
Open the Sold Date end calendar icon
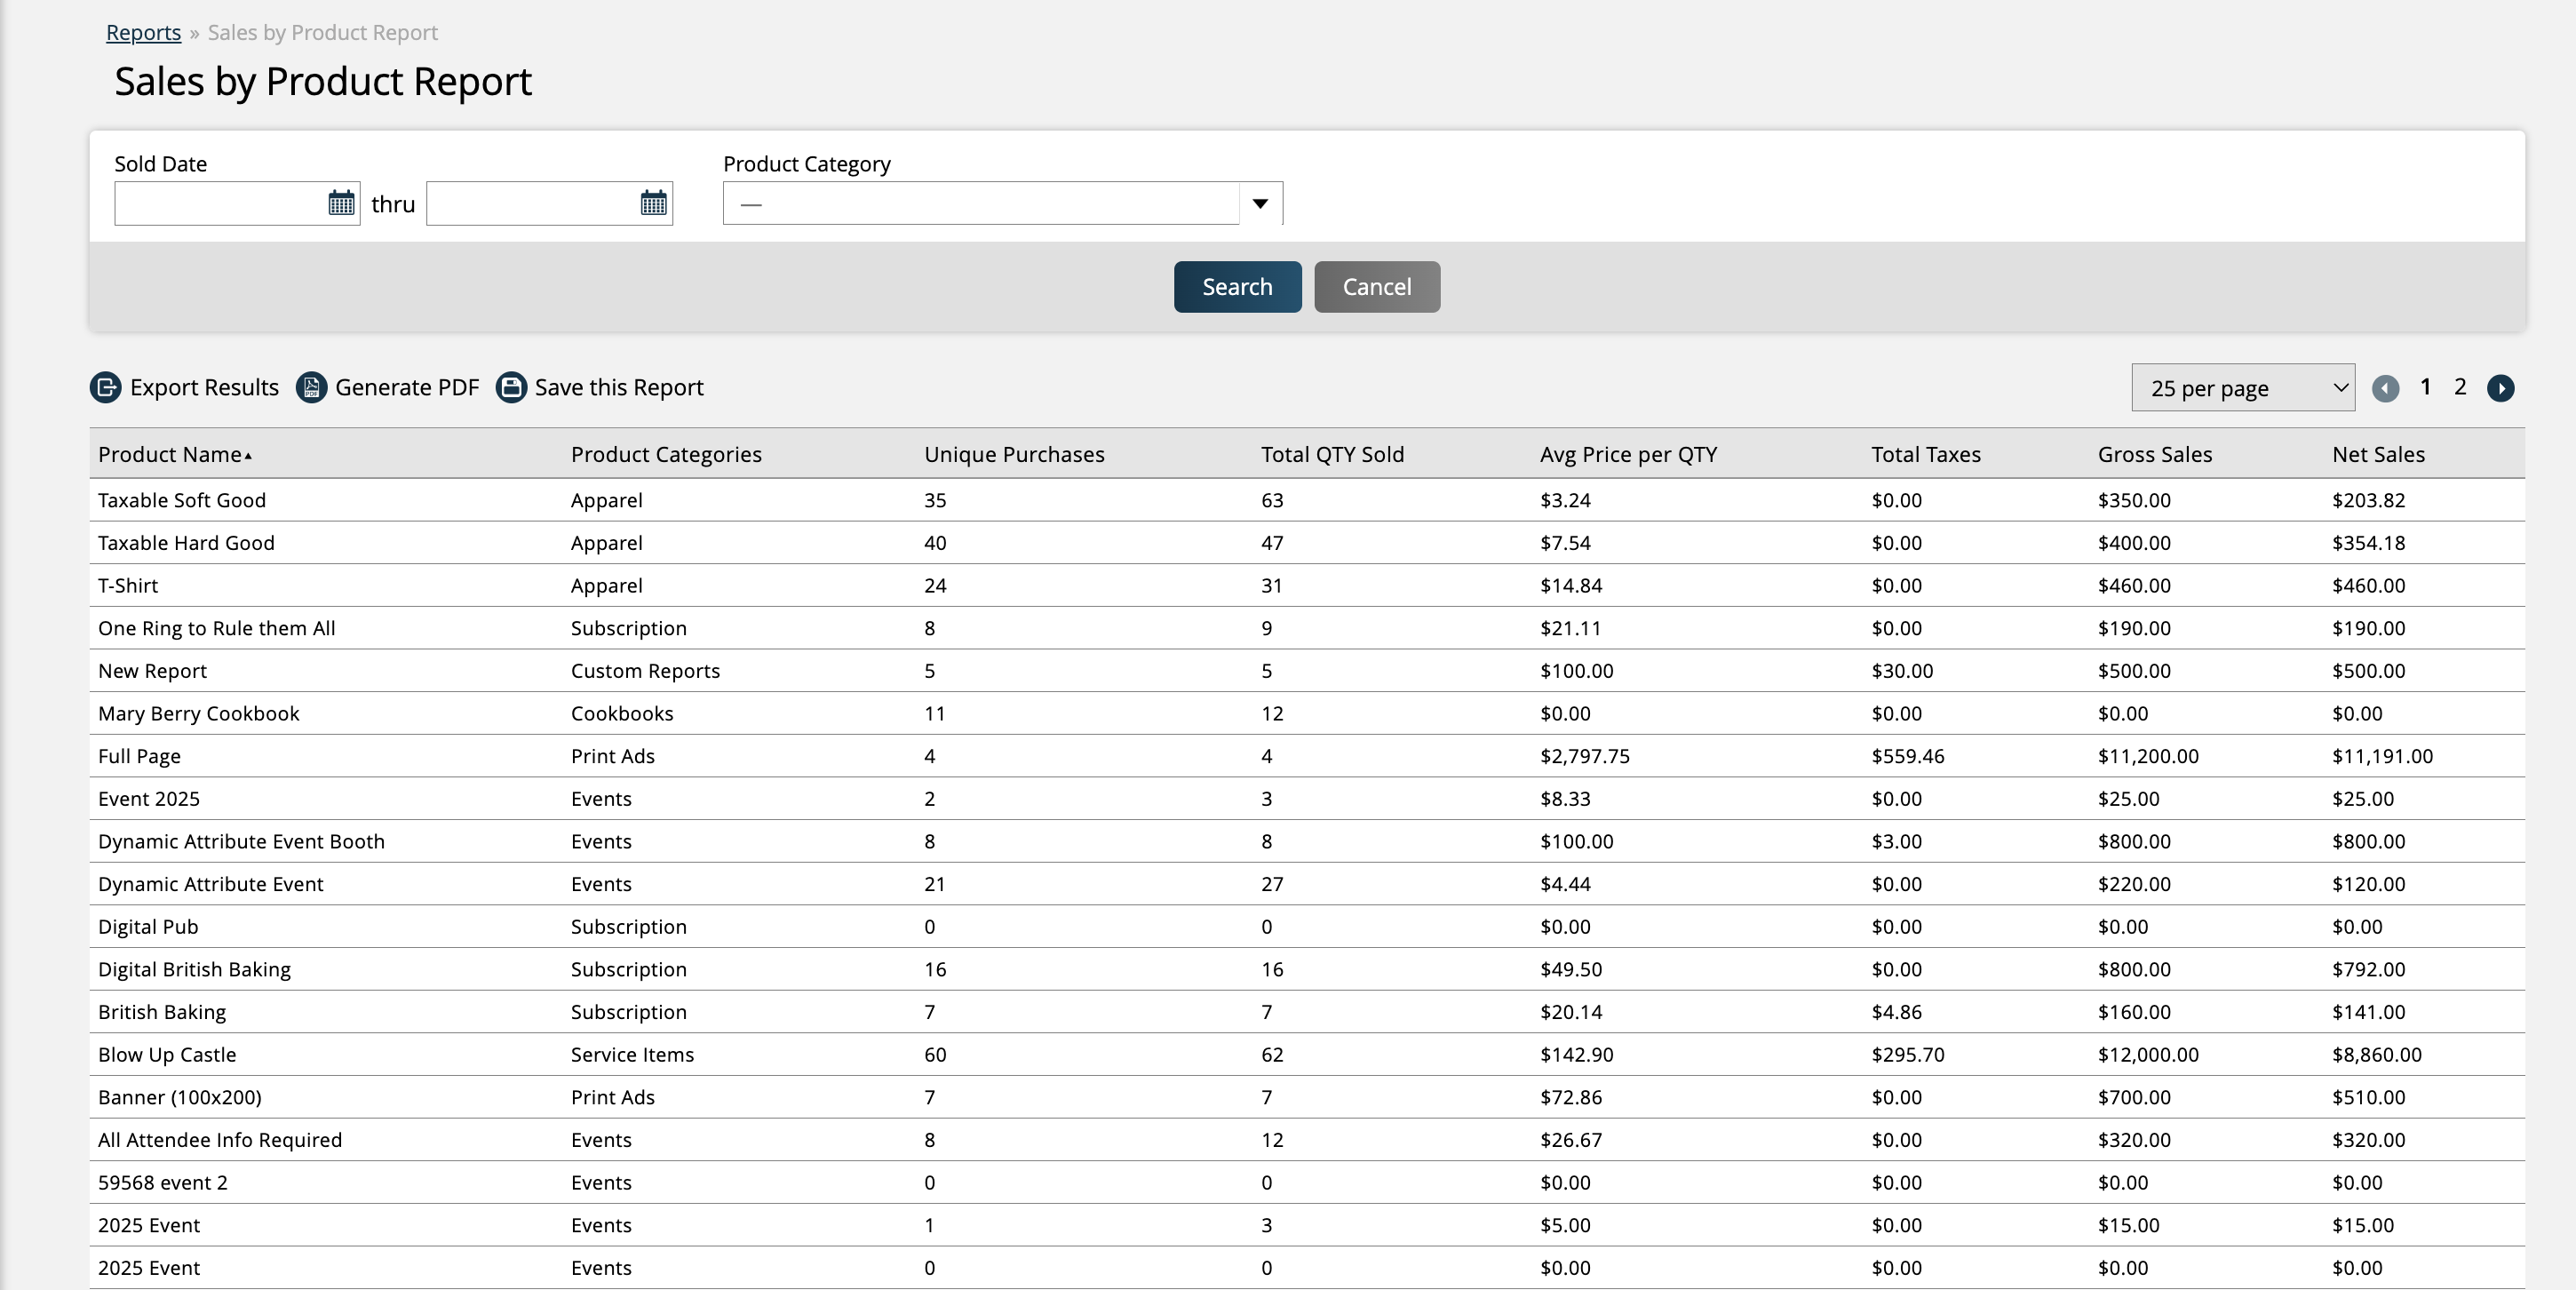[653, 203]
